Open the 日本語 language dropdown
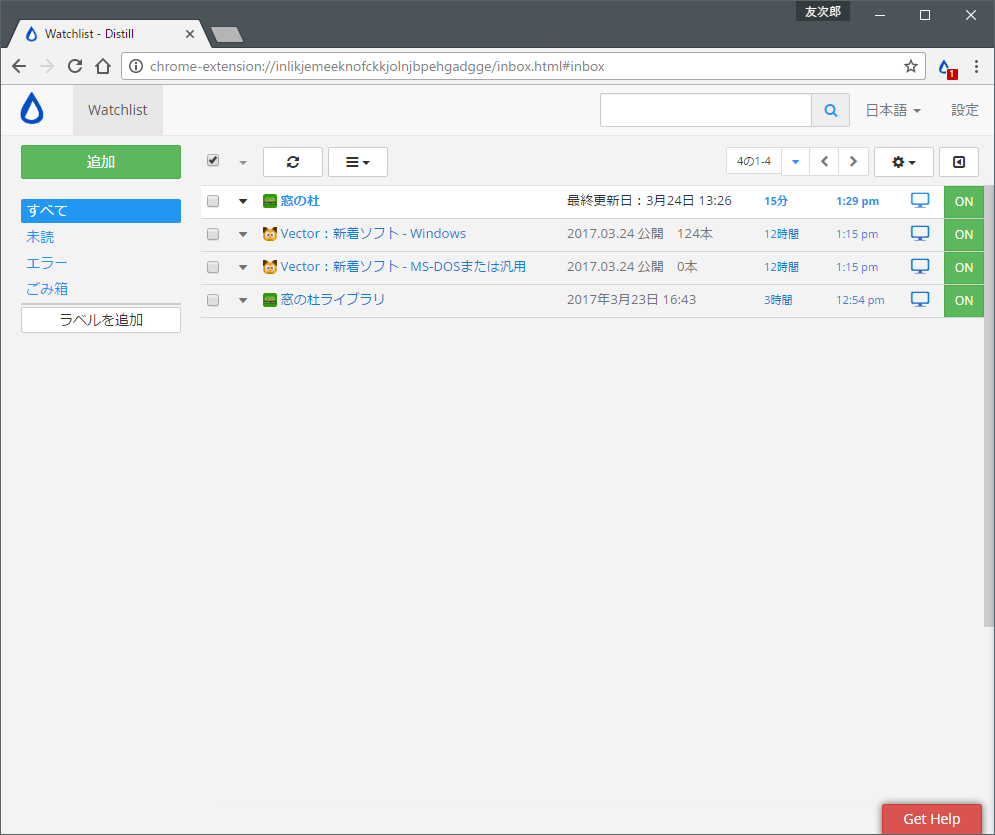Image resolution: width=995 pixels, height=835 pixels. 893,110
